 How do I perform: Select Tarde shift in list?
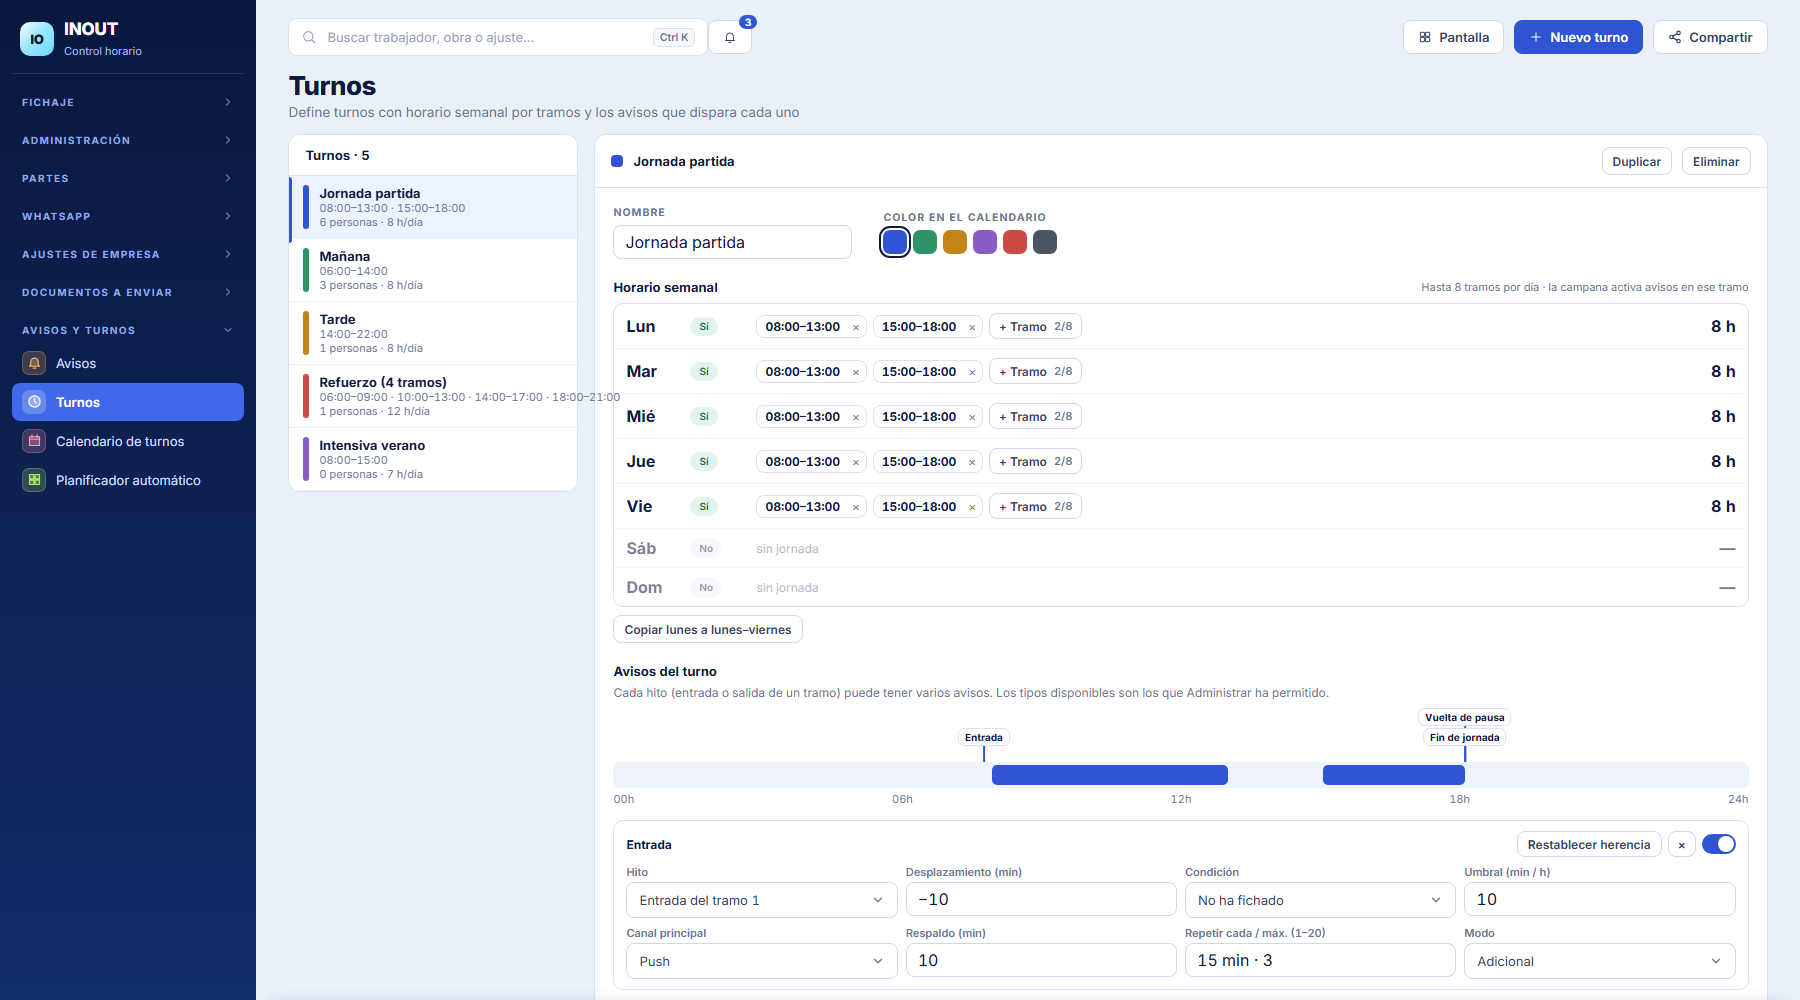pyautogui.click(x=433, y=333)
